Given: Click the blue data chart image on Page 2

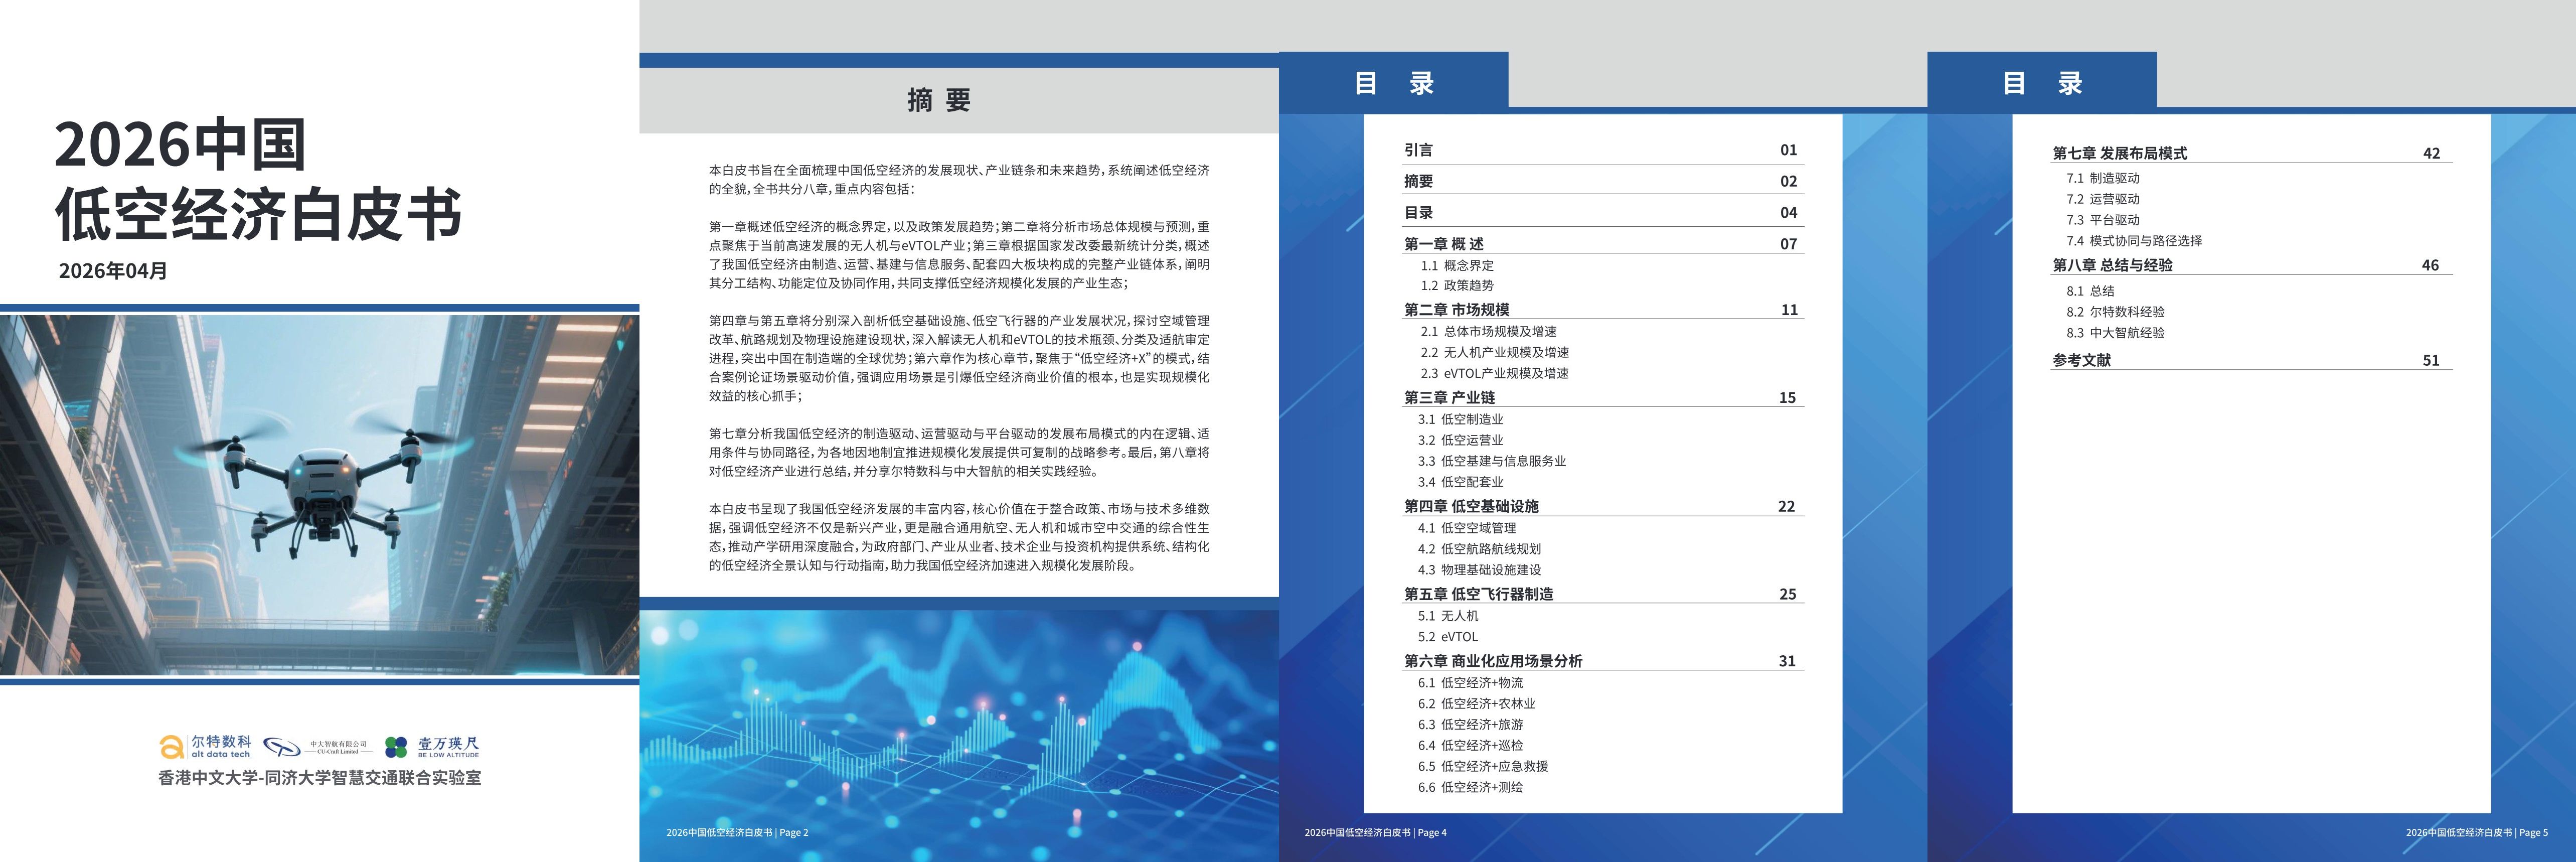Looking at the screenshot, I should pyautogui.click(x=959, y=736).
